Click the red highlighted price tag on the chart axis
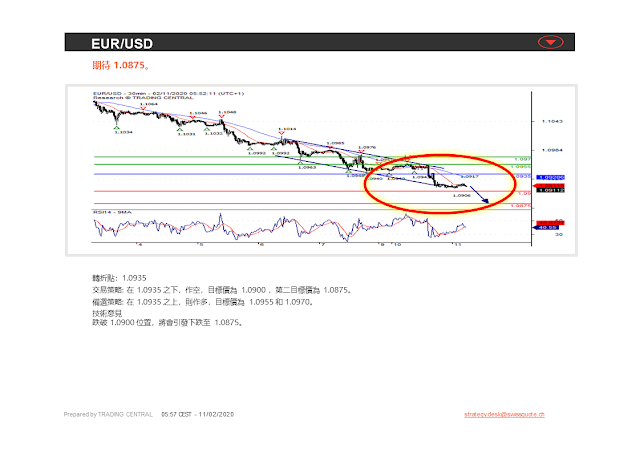640x453 pixels. pyautogui.click(x=550, y=186)
